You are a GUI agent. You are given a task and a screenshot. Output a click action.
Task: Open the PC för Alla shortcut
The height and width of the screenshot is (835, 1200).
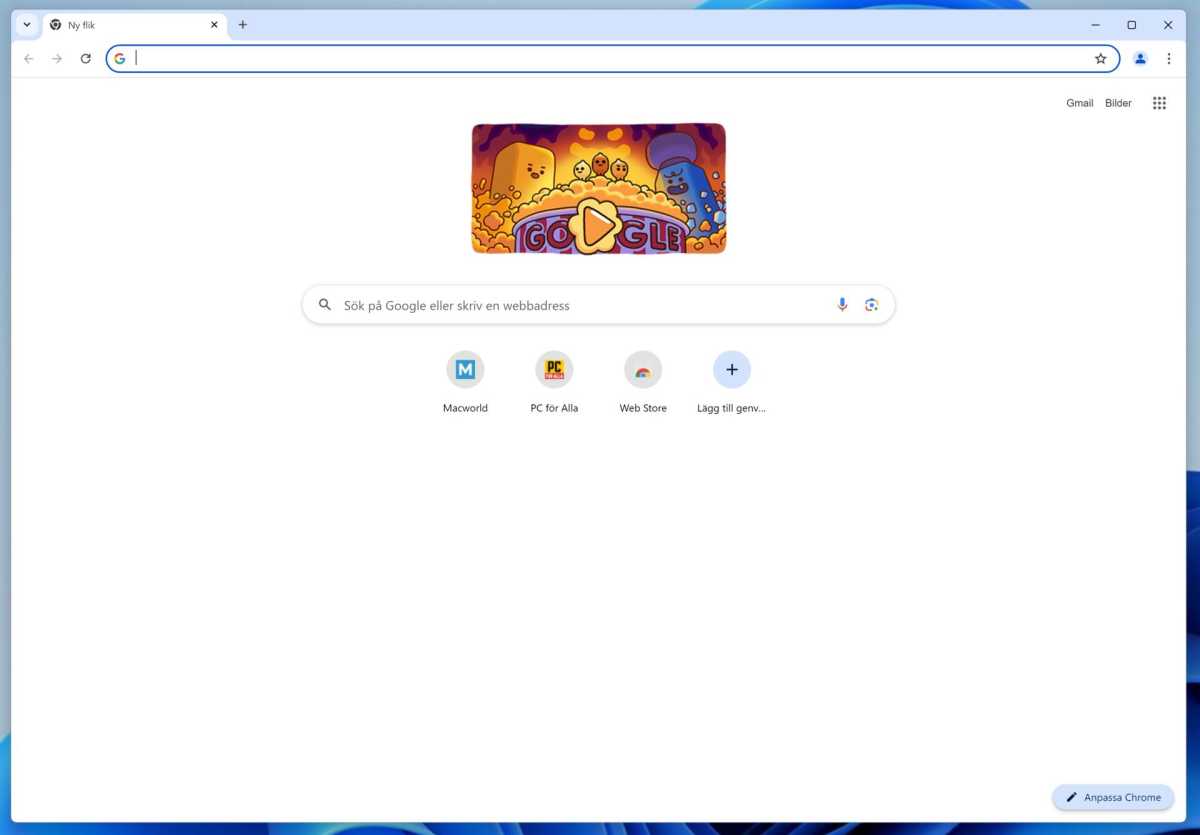554,371
